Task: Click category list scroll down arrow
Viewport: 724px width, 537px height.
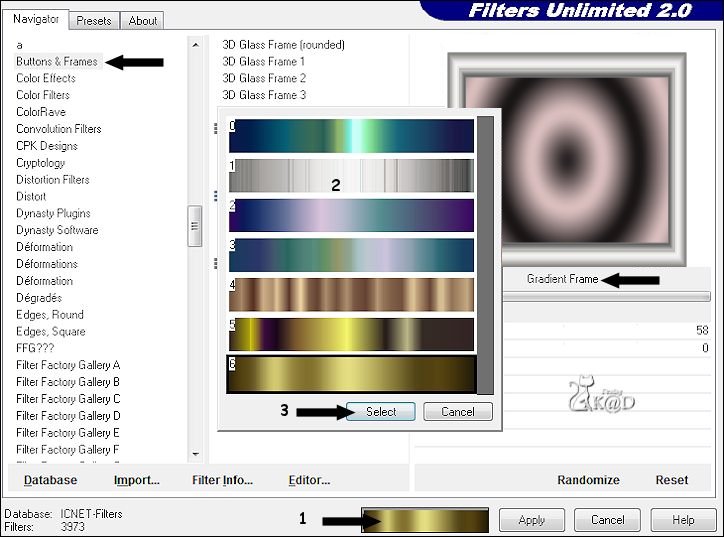Action: tap(195, 454)
